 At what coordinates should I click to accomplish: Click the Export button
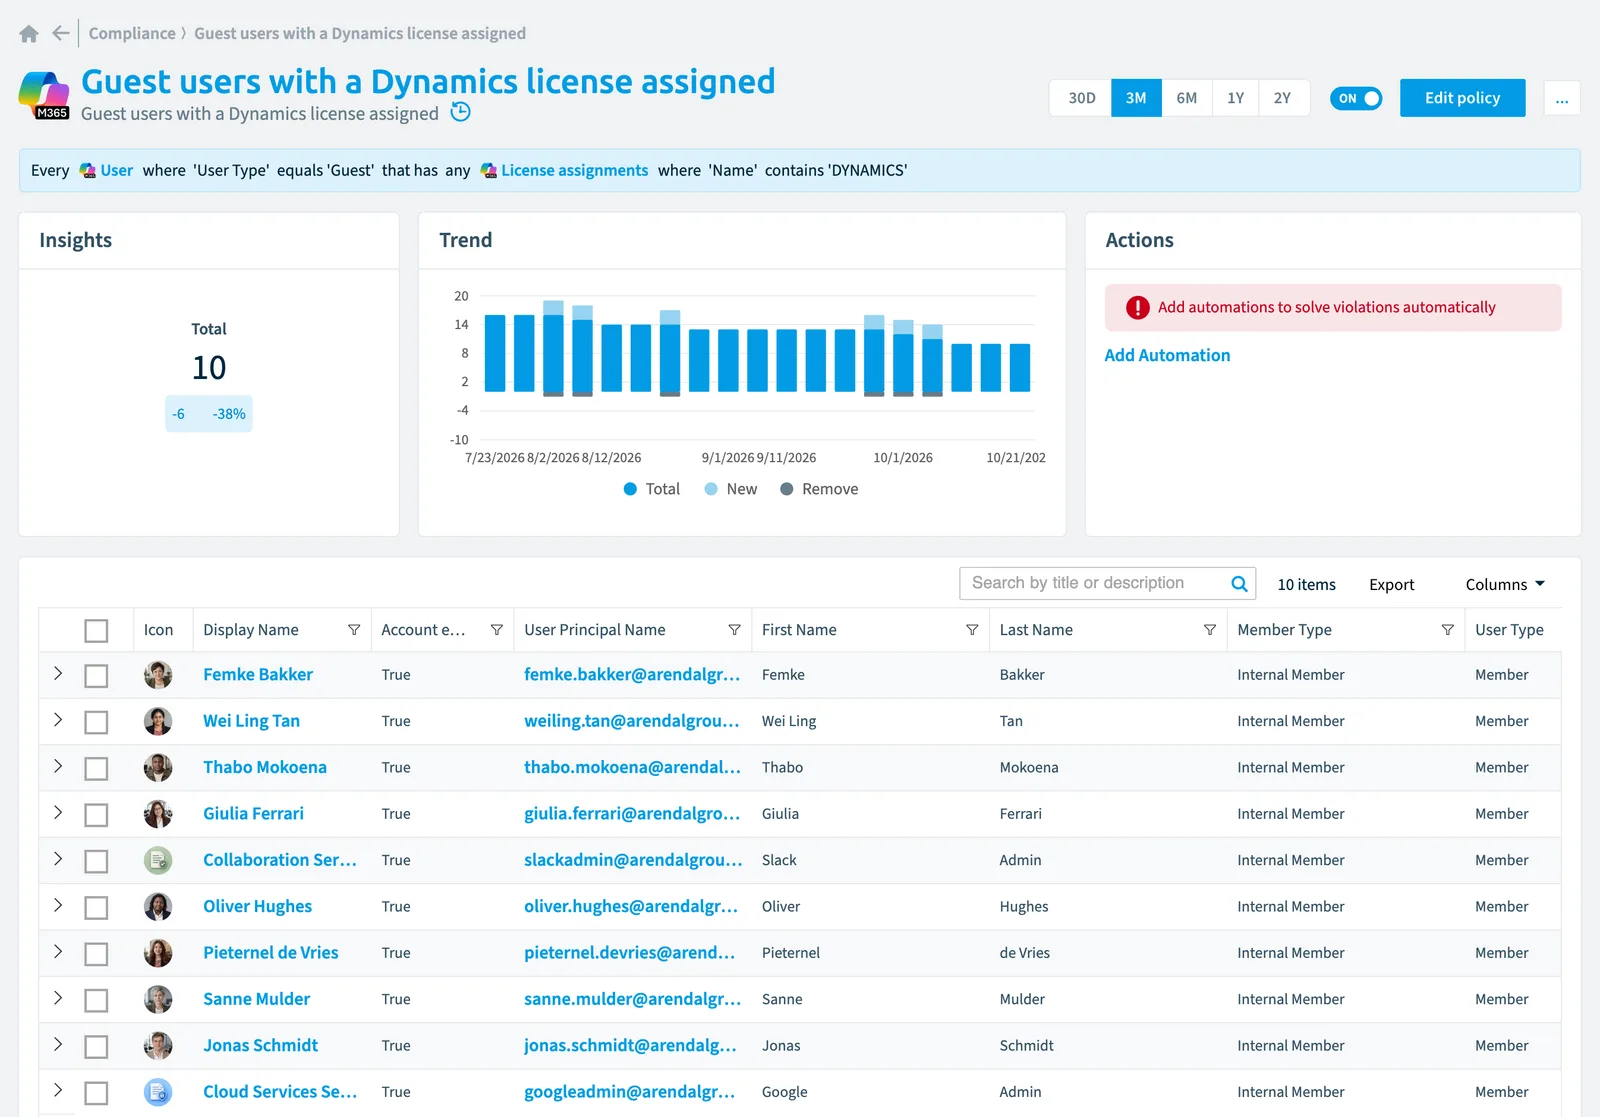[x=1391, y=585]
